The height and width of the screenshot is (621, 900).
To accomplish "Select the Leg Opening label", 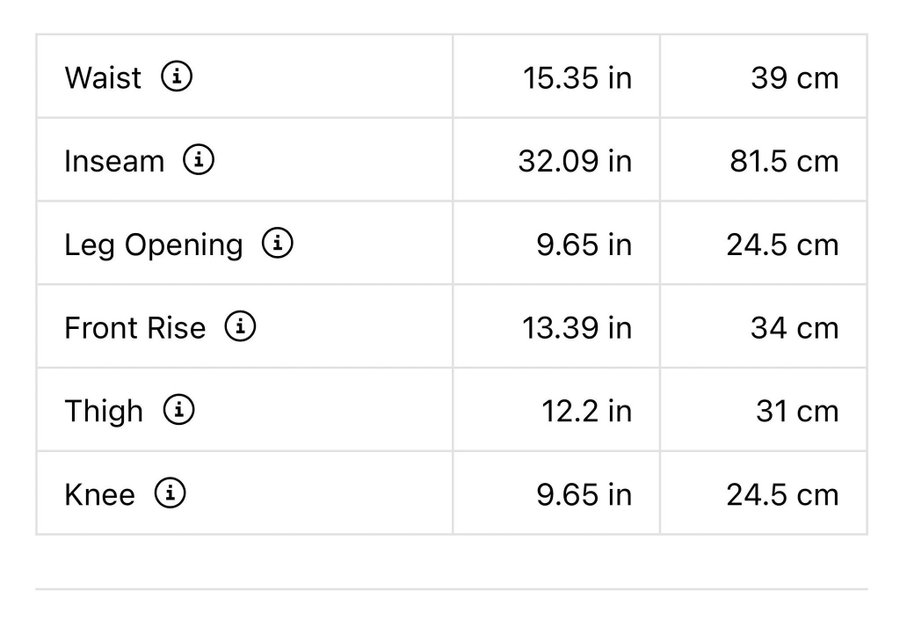I will (x=153, y=245).
